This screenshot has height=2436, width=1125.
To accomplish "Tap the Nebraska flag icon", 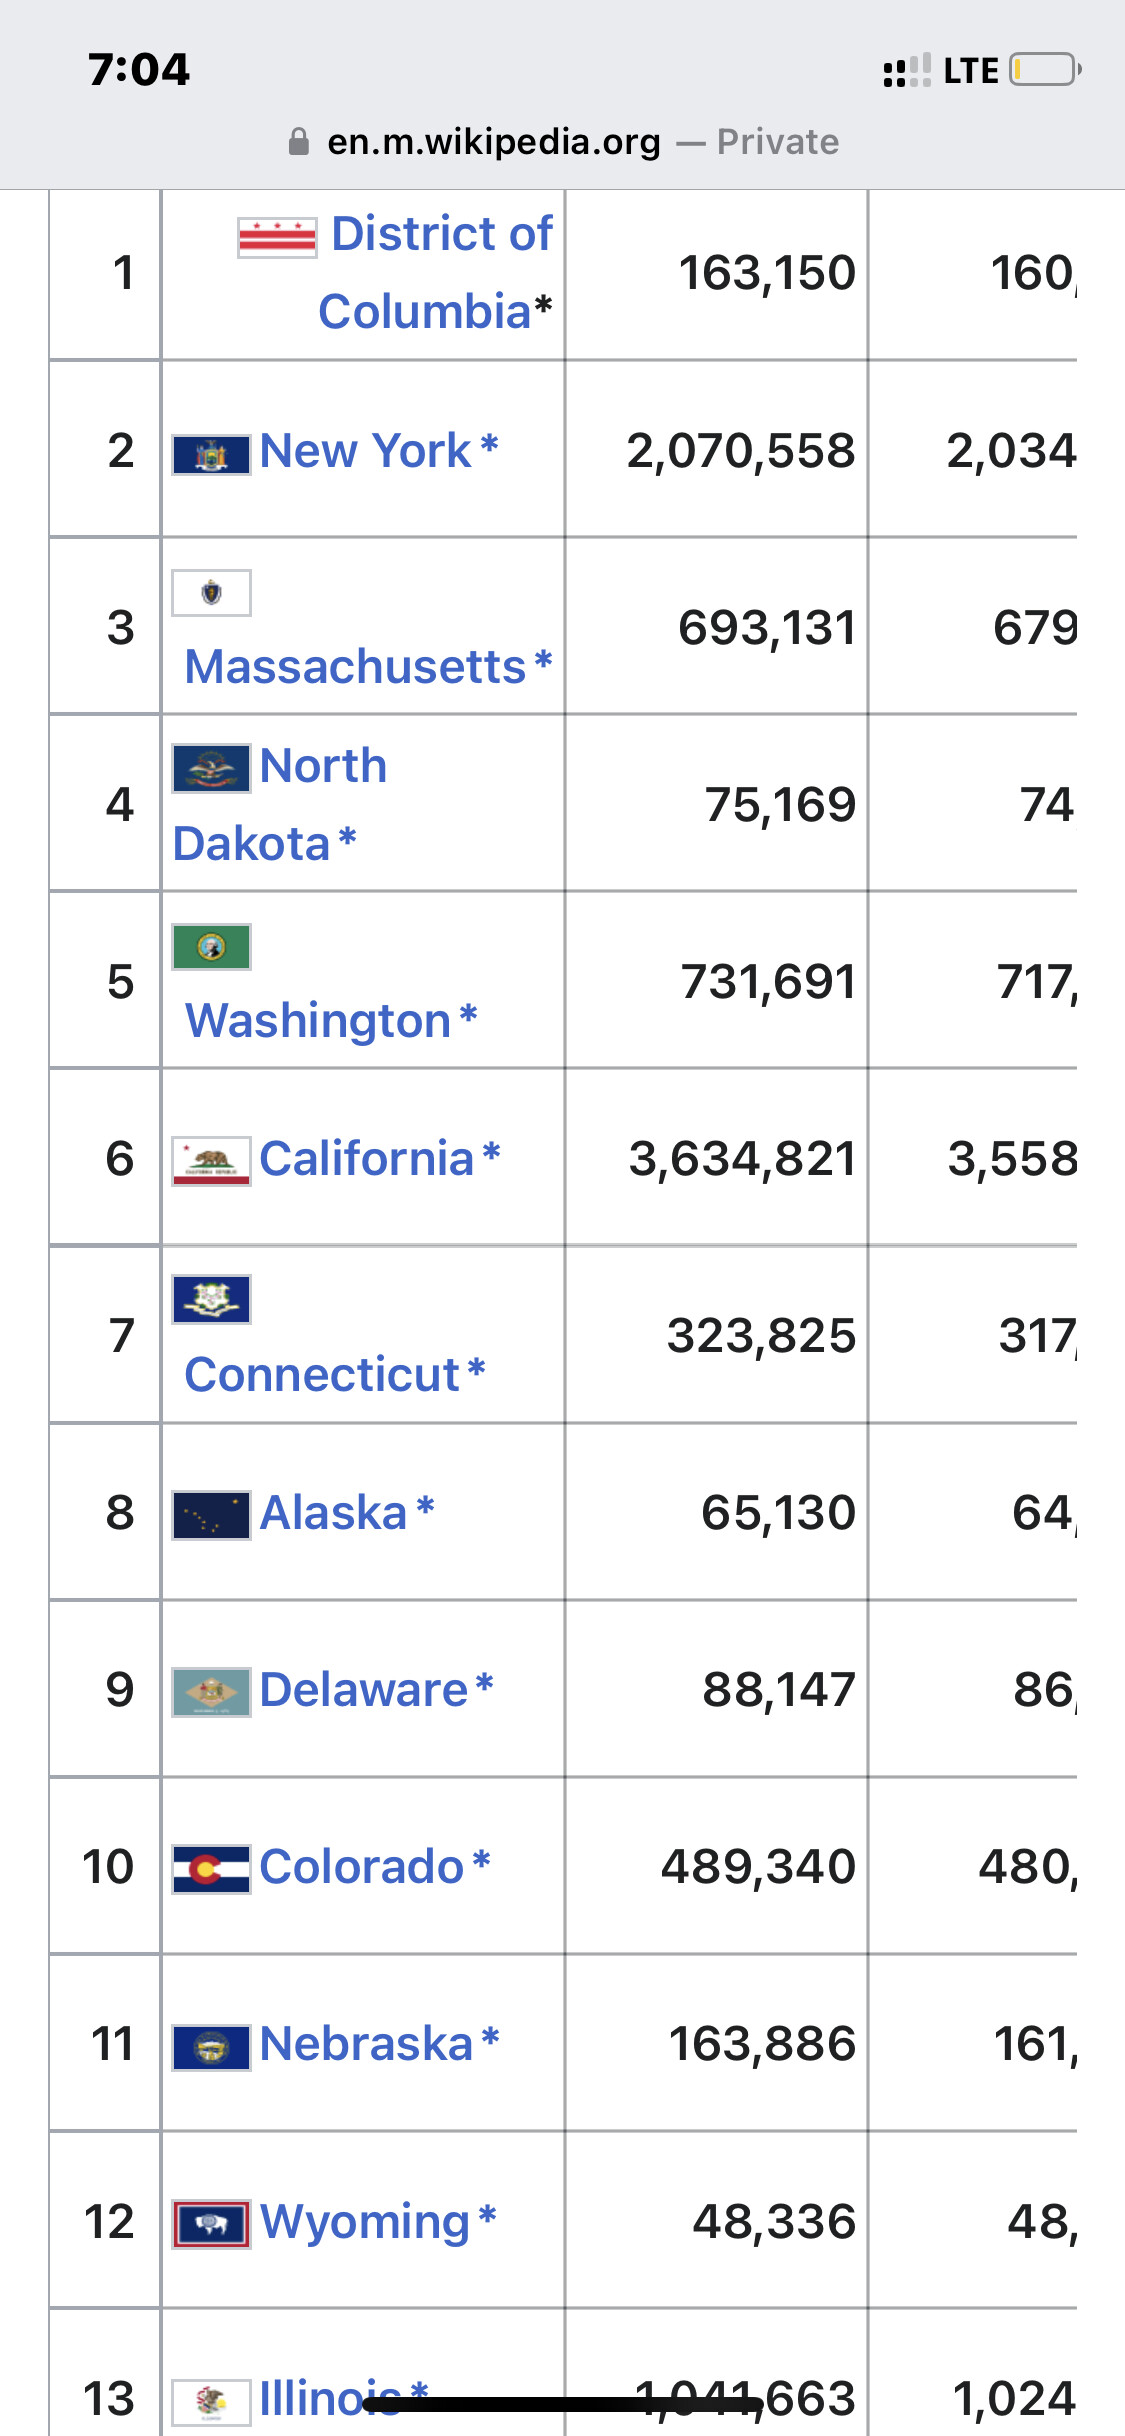I will point(211,2047).
